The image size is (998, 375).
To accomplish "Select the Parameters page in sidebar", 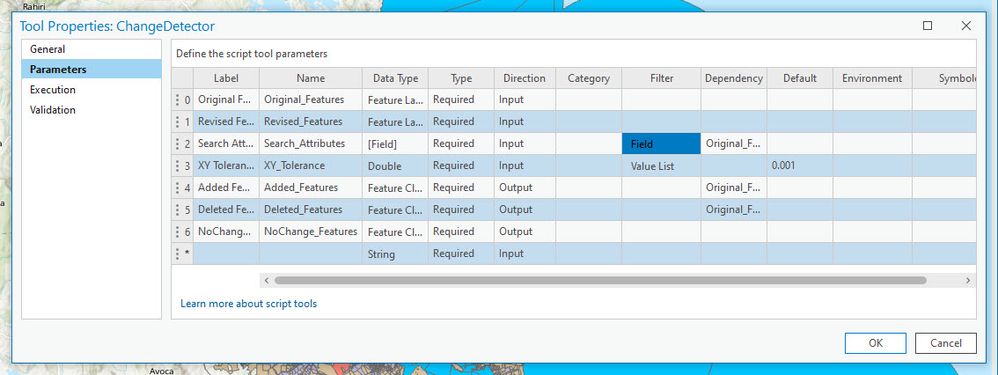I will coord(91,69).
